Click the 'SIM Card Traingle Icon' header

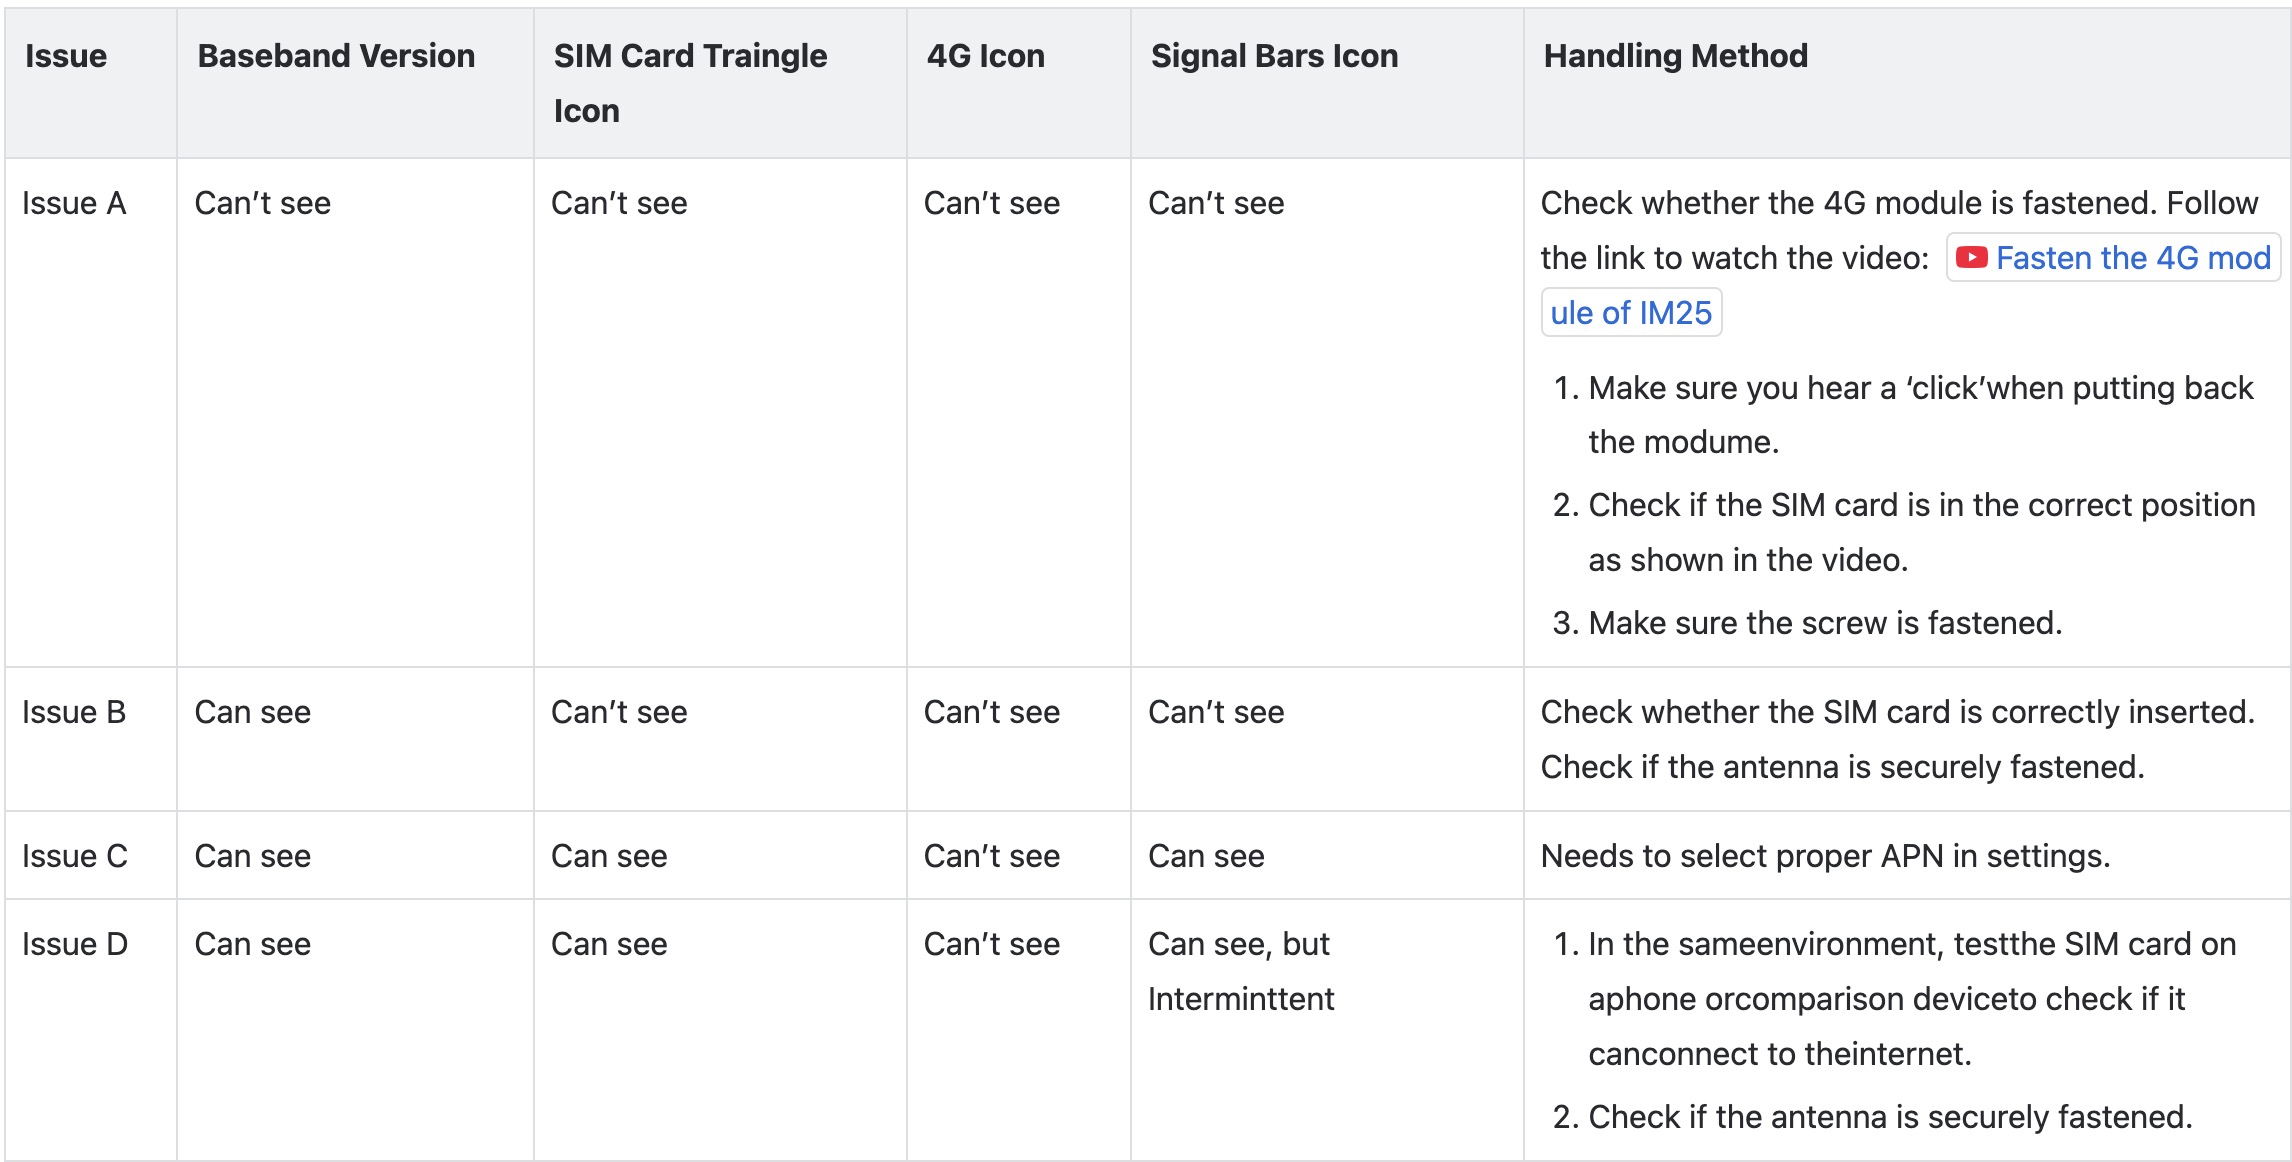(x=690, y=83)
